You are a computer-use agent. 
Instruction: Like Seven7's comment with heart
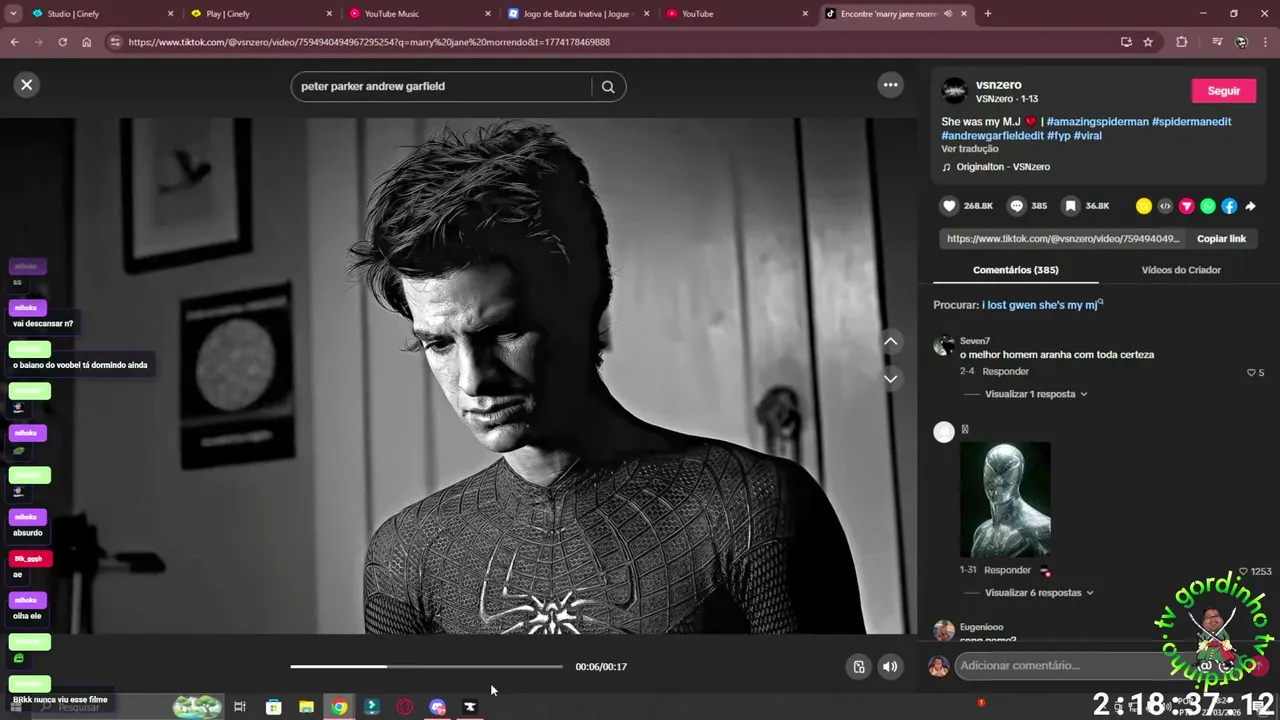(1251, 372)
